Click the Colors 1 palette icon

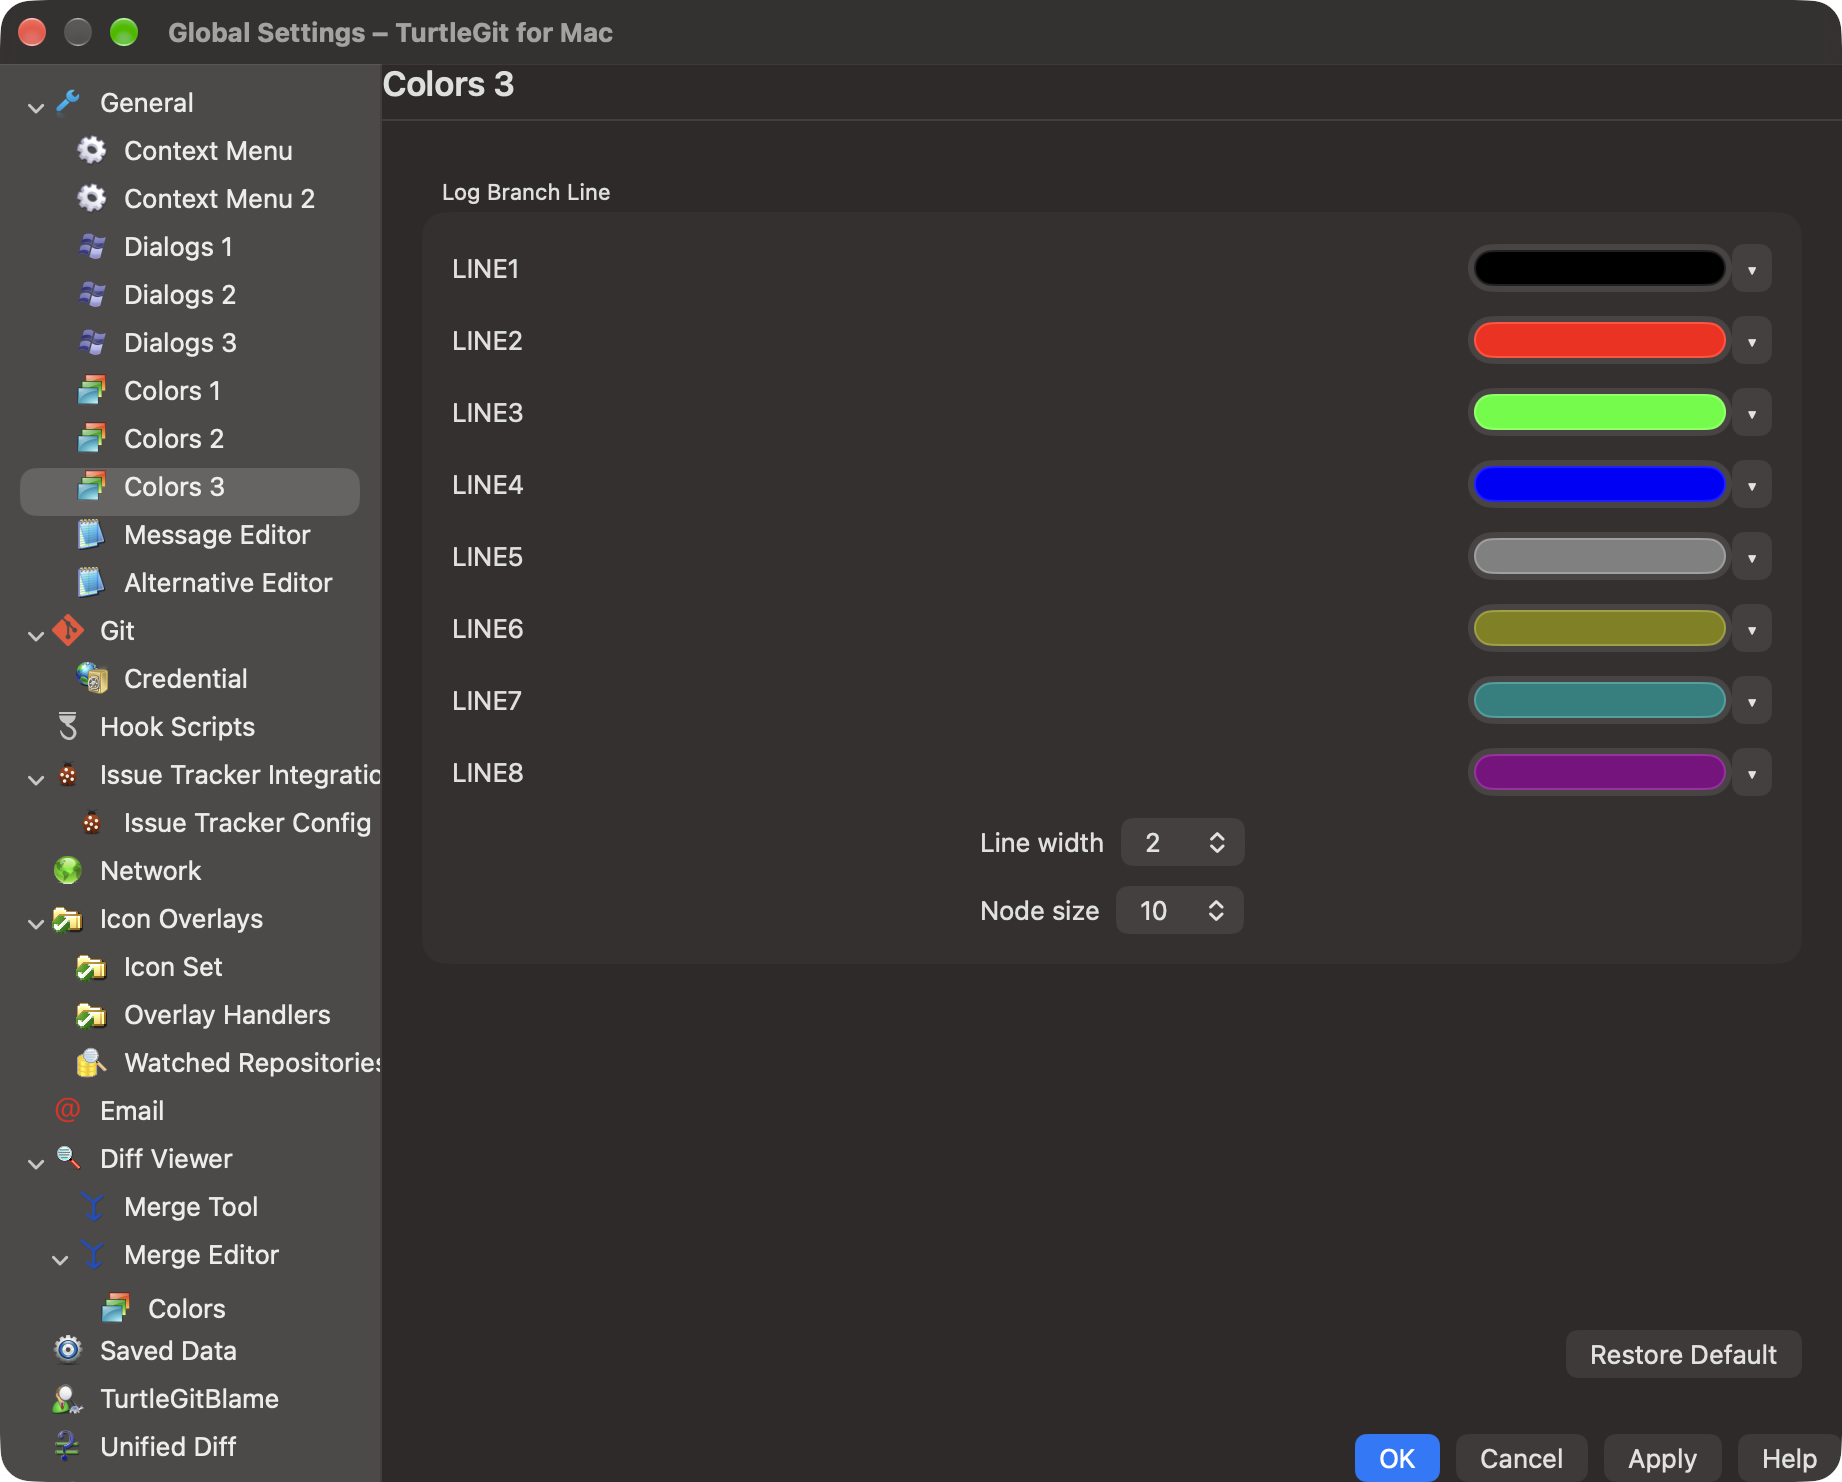[92, 390]
